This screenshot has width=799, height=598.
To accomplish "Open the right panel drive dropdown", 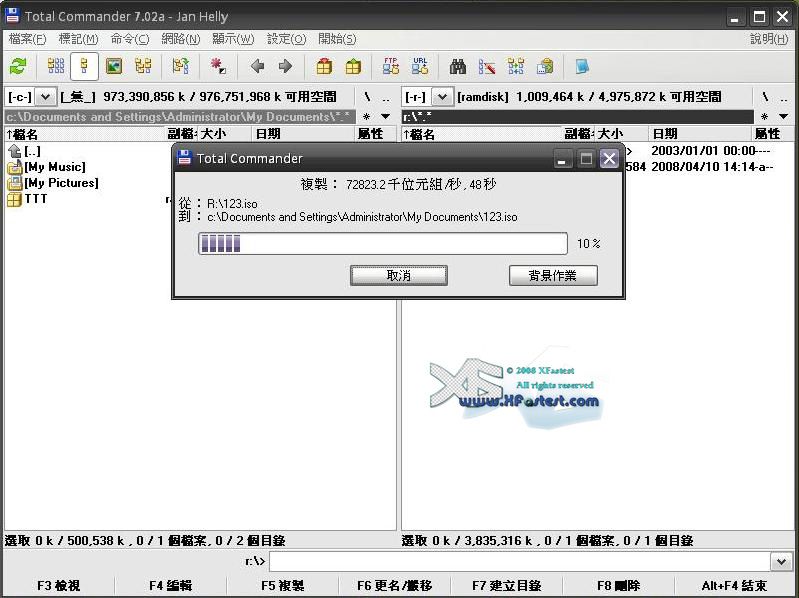I will point(442,96).
